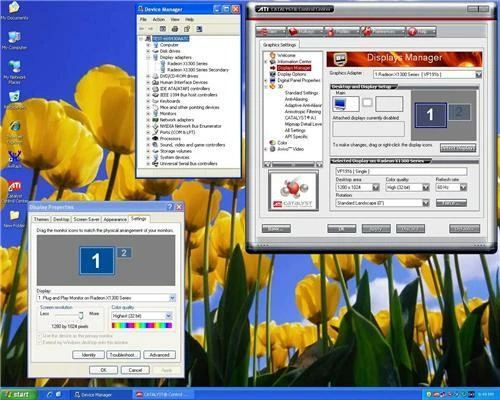Expand the Network adapters node
The width and height of the screenshot is (500, 400).
click(148, 120)
